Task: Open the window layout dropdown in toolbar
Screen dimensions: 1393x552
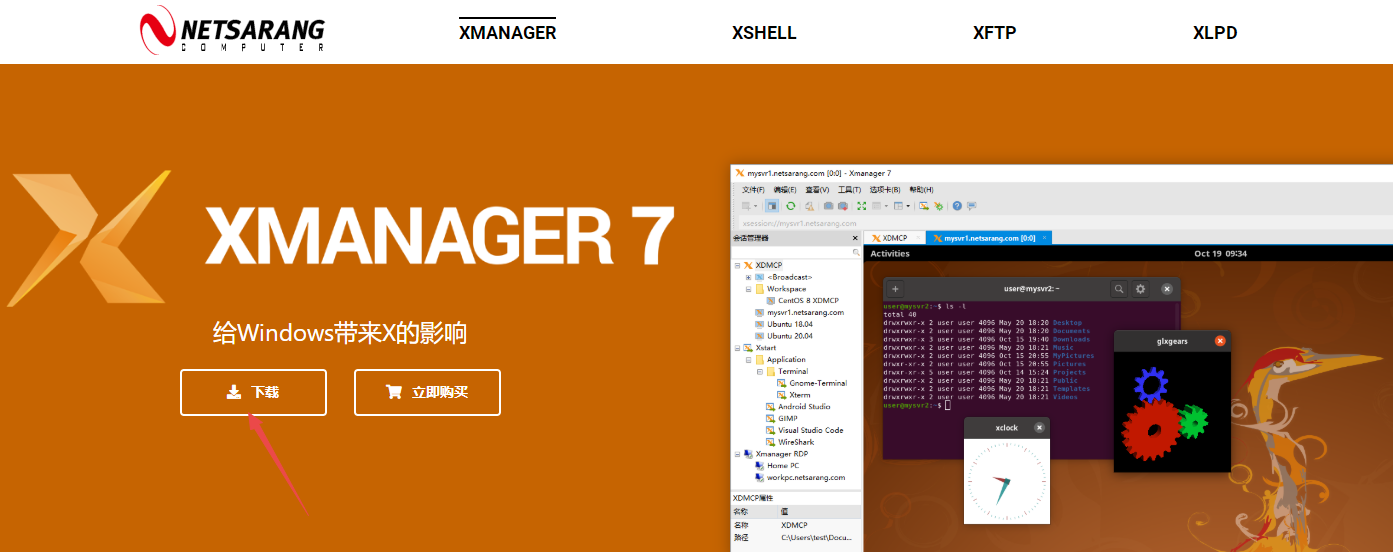Action: (908, 206)
